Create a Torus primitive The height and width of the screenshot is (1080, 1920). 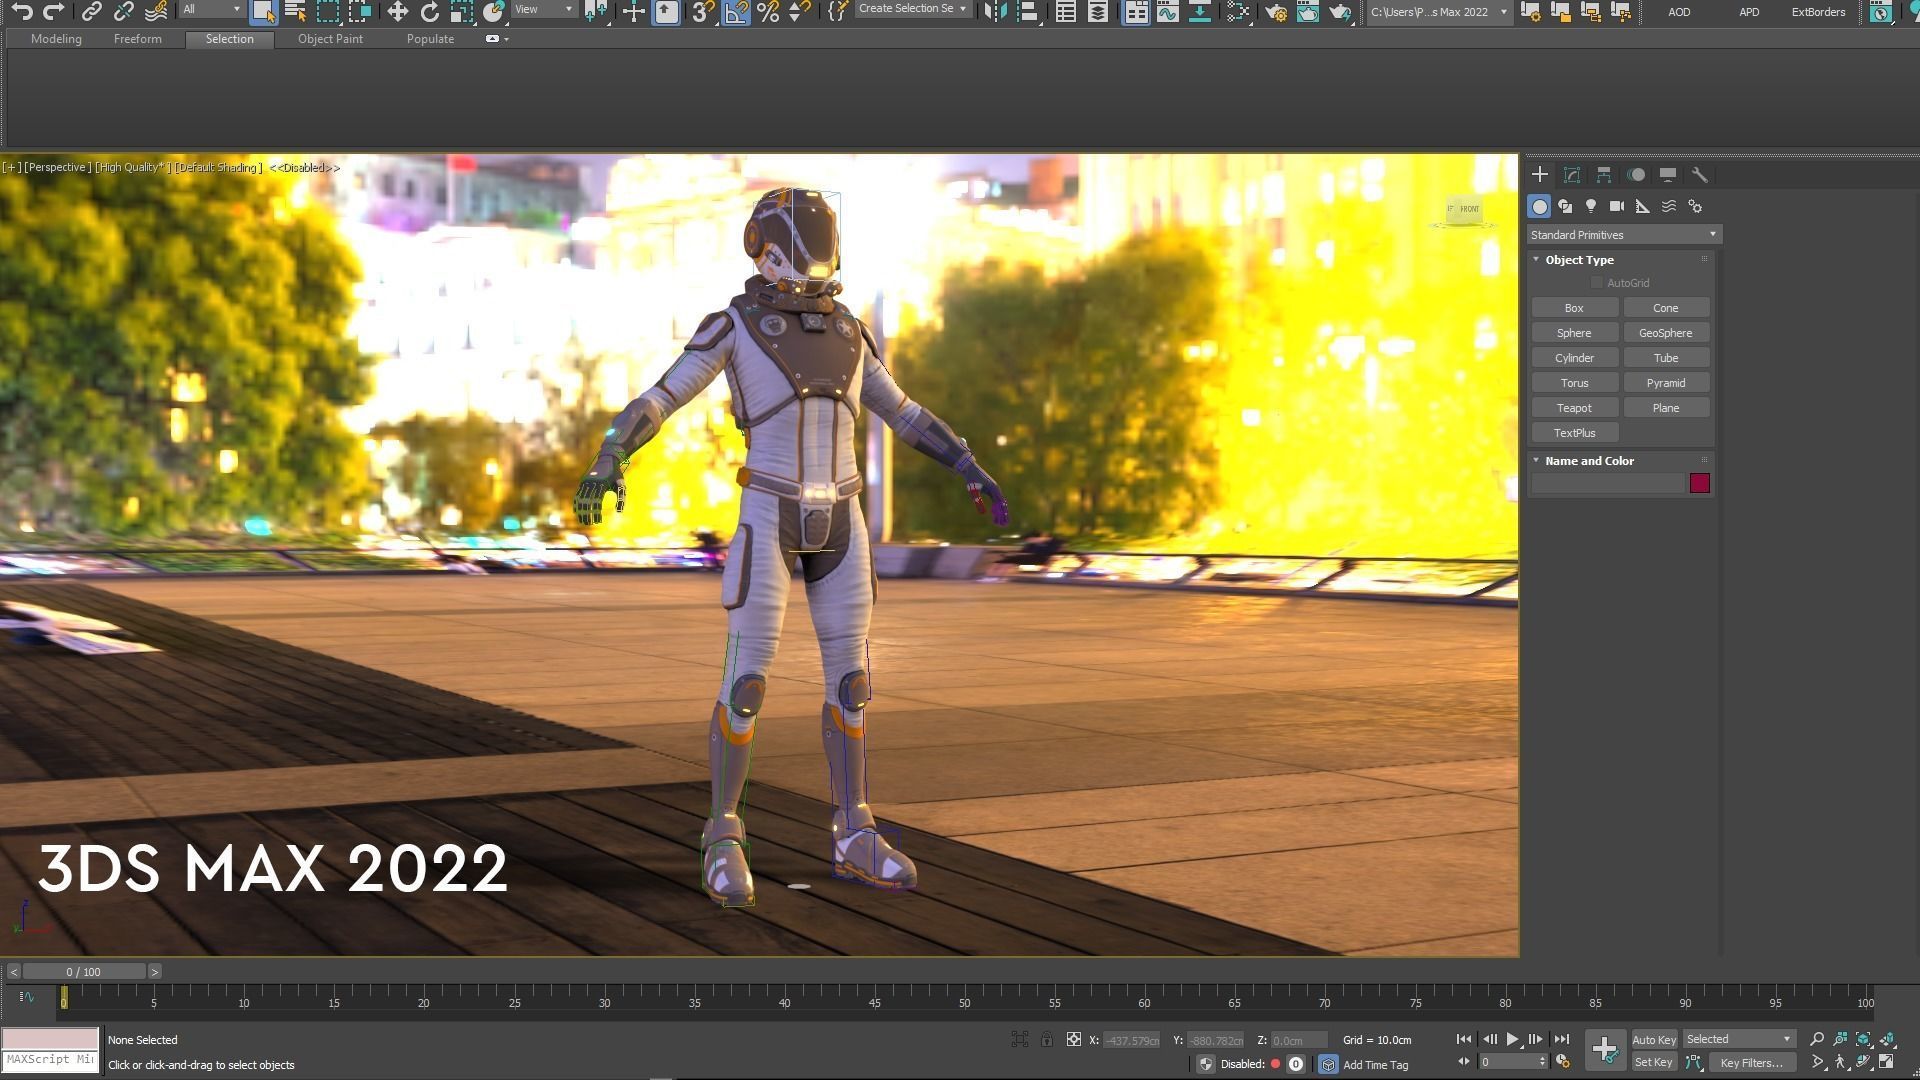pyautogui.click(x=1574, y=383)
